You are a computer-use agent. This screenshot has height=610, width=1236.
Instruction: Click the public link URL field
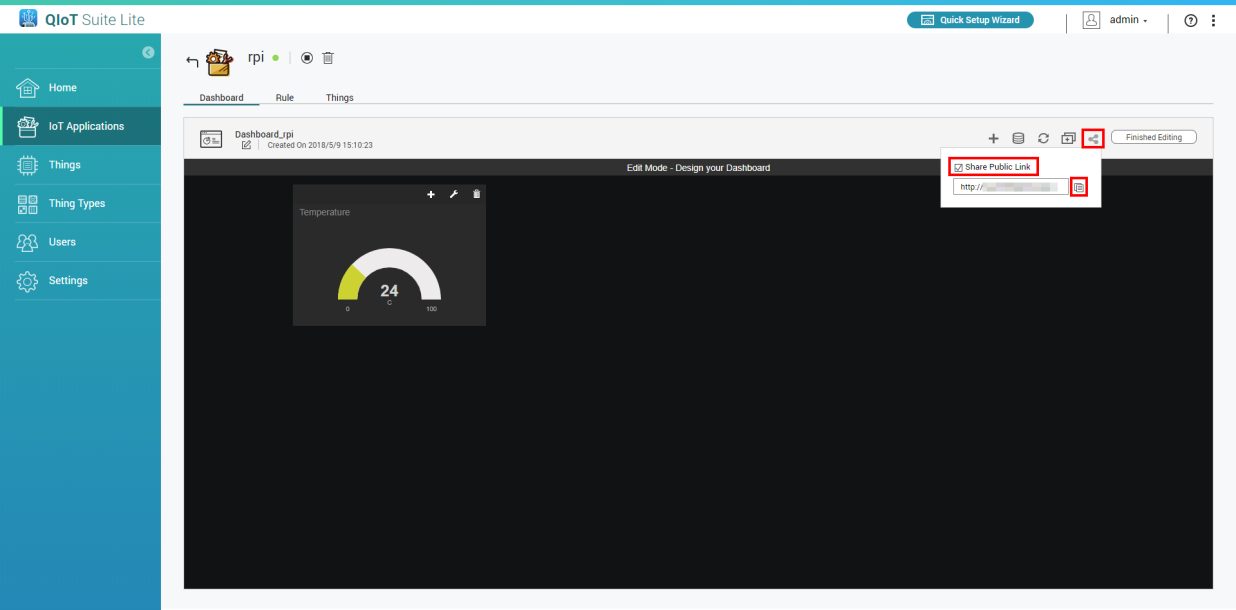click(1010, 187)
